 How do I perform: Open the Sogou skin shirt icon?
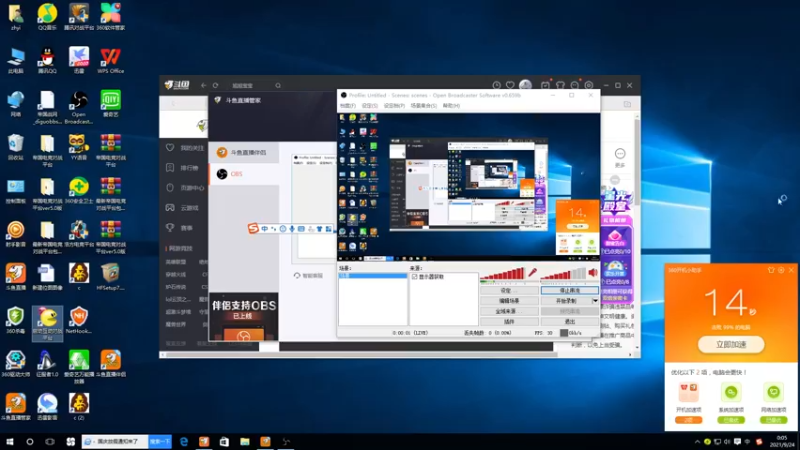[x=319, y=229]
